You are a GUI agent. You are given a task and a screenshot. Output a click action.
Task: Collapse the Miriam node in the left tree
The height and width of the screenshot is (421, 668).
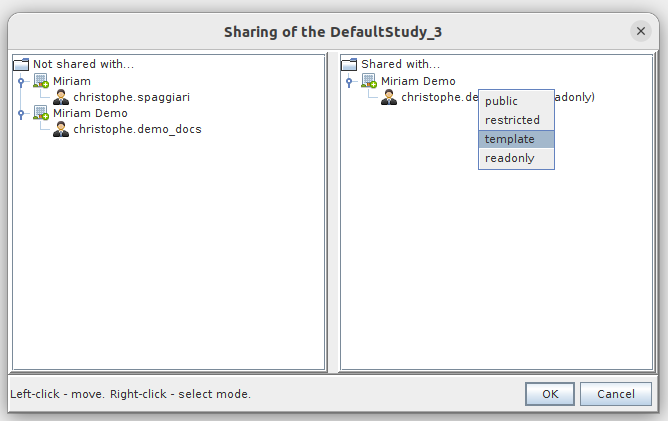(21, 81)
